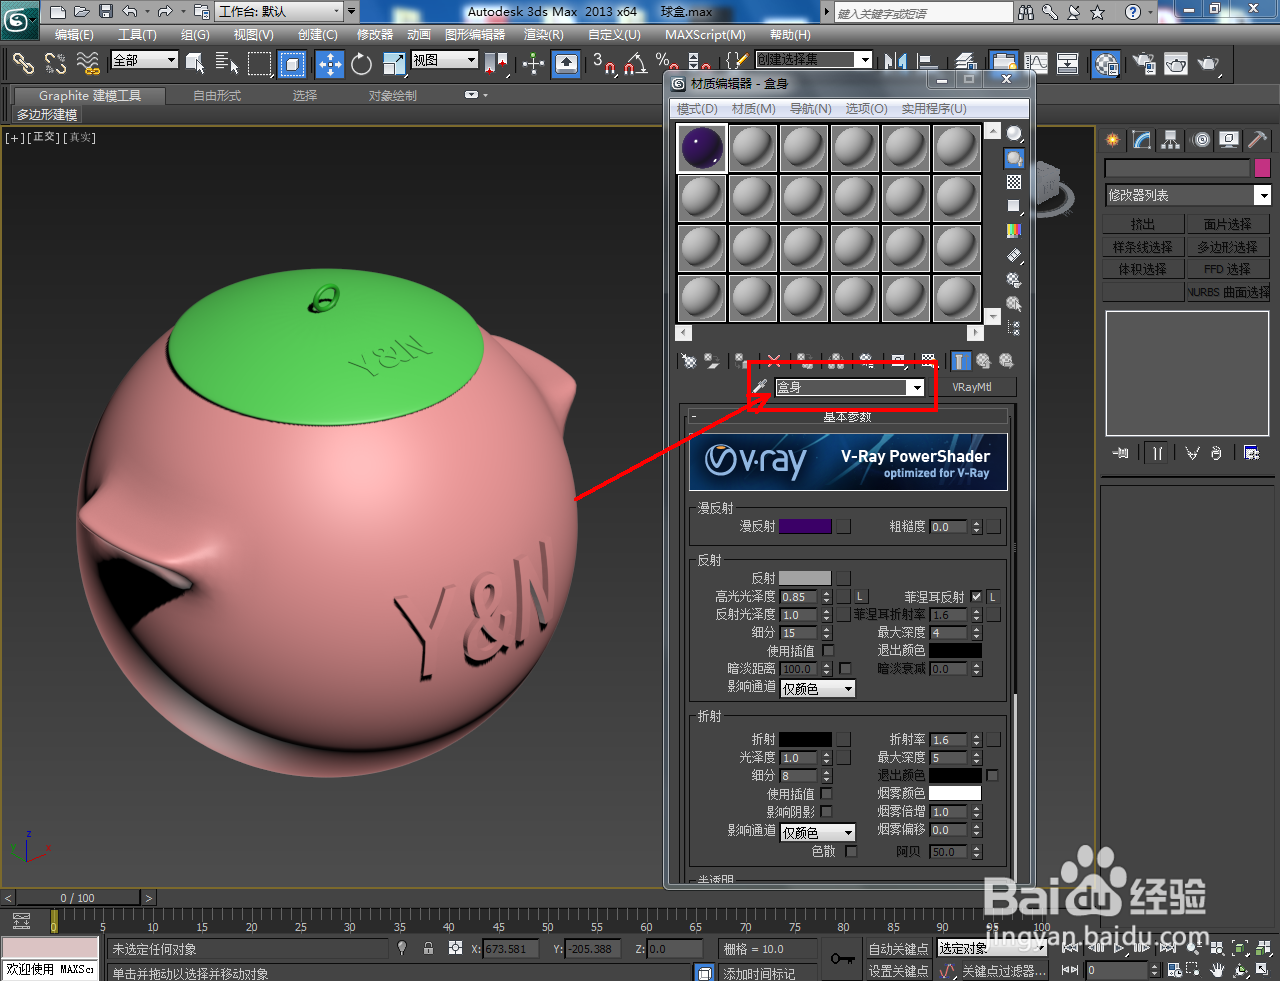The image size is (1280, 981).
Task: Open the 修改器列表 modifier list dropdown
Action: point(1263,194)
